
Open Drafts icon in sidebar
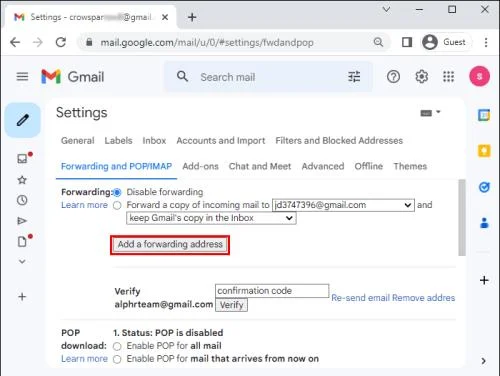point(22,241)
